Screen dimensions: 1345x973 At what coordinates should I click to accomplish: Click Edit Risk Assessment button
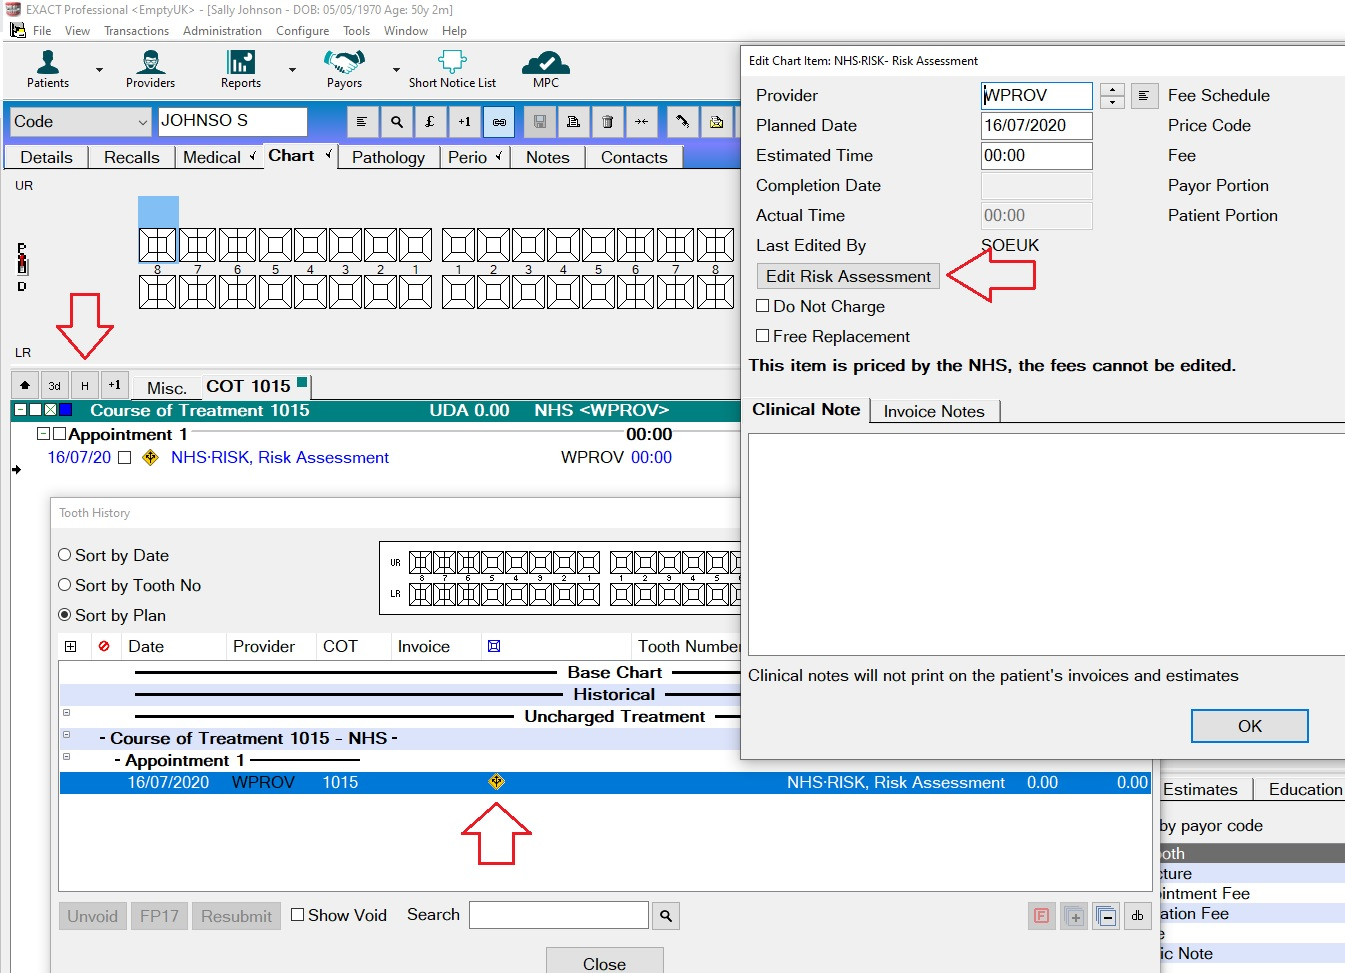pos(848,276)
